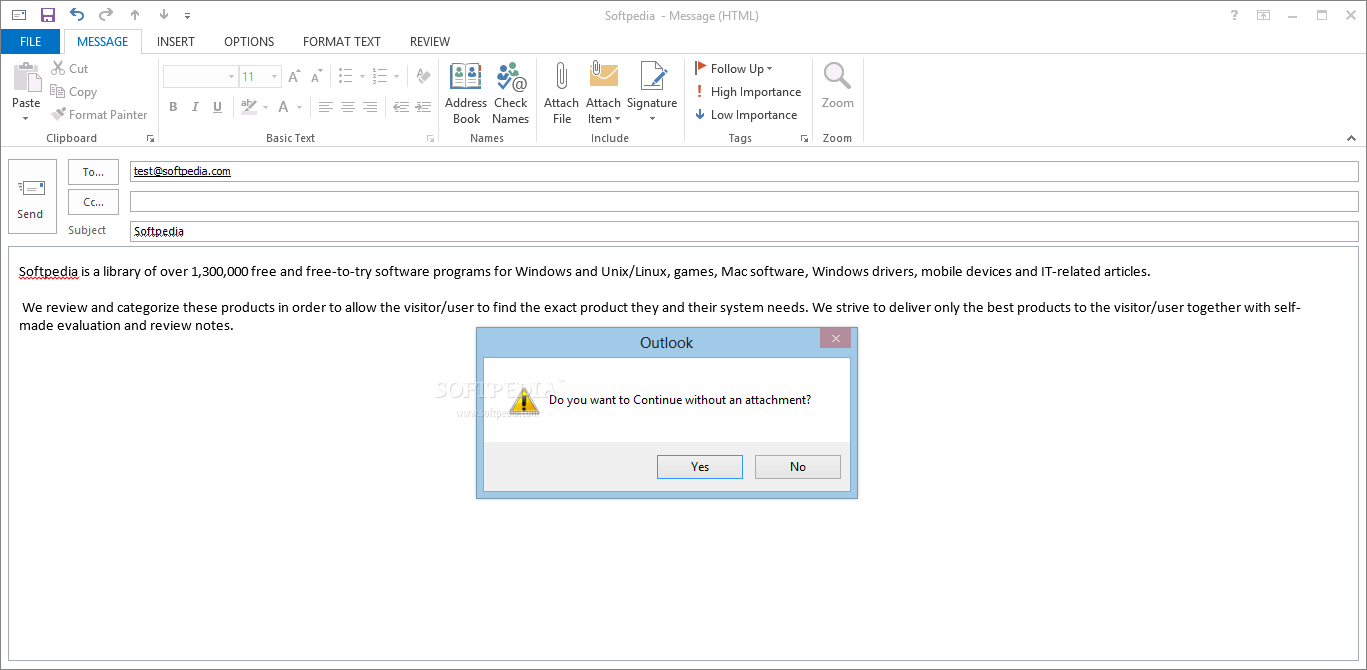1367x670 pixels.
Task: Open the Follow Up flag menu
Action: pyautogui.click(x=734, y=69)
